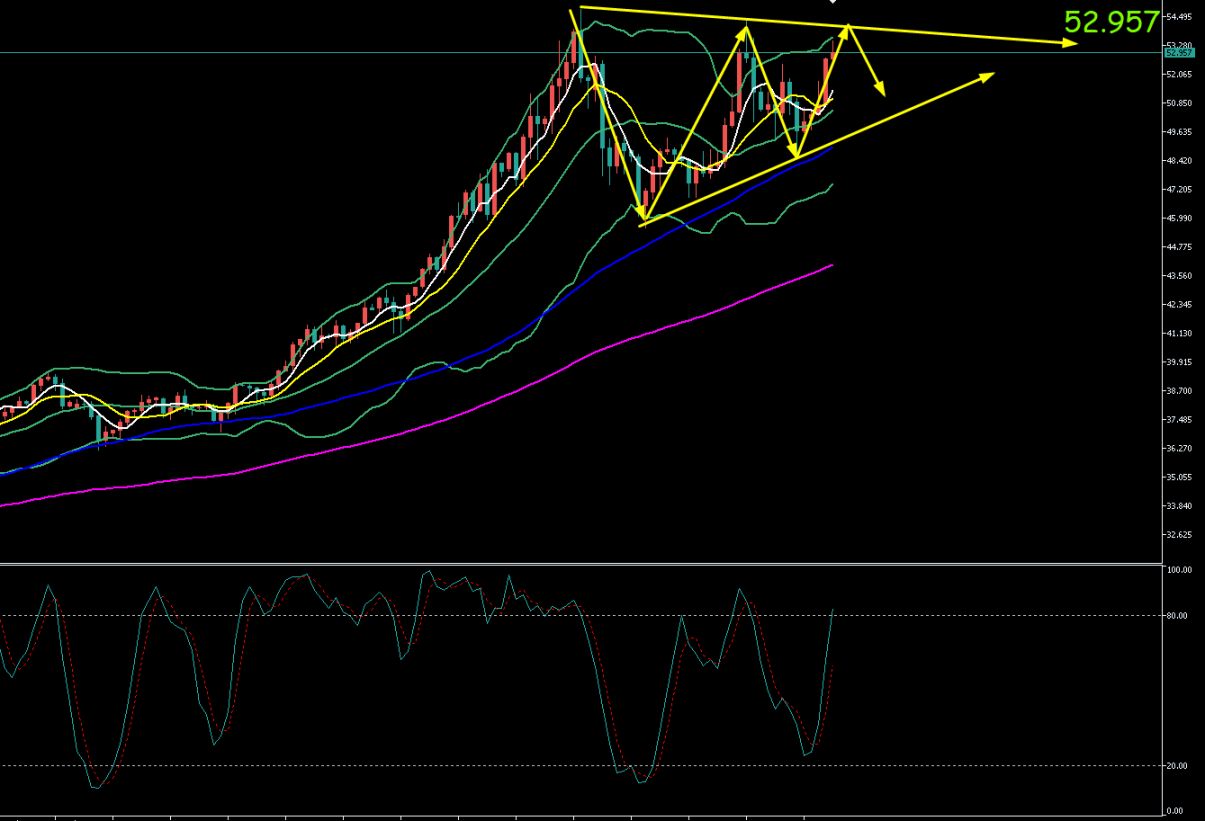Click the 38.700 label on the price axis
The height and width of the screenshot is (821, 1205).
1178,391
